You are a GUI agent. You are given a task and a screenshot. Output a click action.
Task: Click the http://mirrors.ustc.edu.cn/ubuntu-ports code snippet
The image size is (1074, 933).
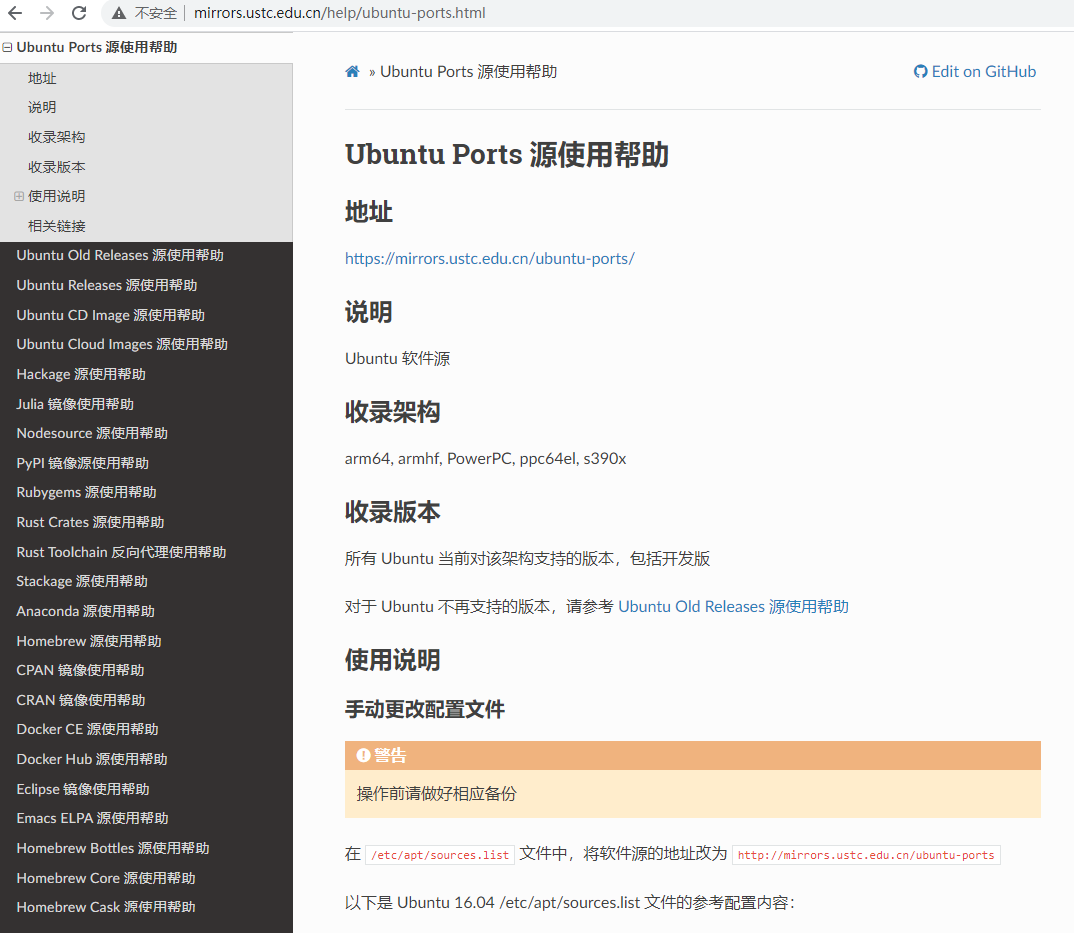pos(866,855)
